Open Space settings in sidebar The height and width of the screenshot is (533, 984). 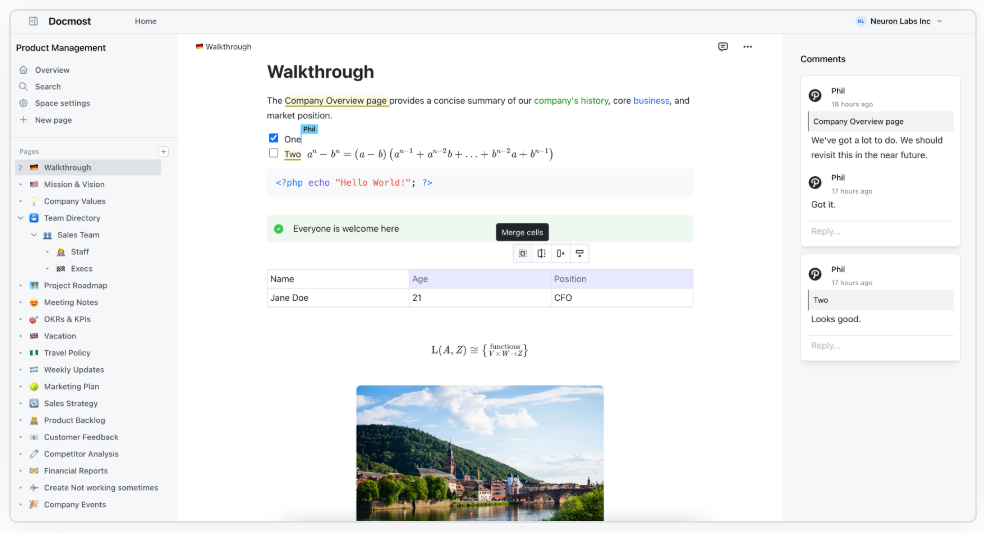[x=62, y=104]
